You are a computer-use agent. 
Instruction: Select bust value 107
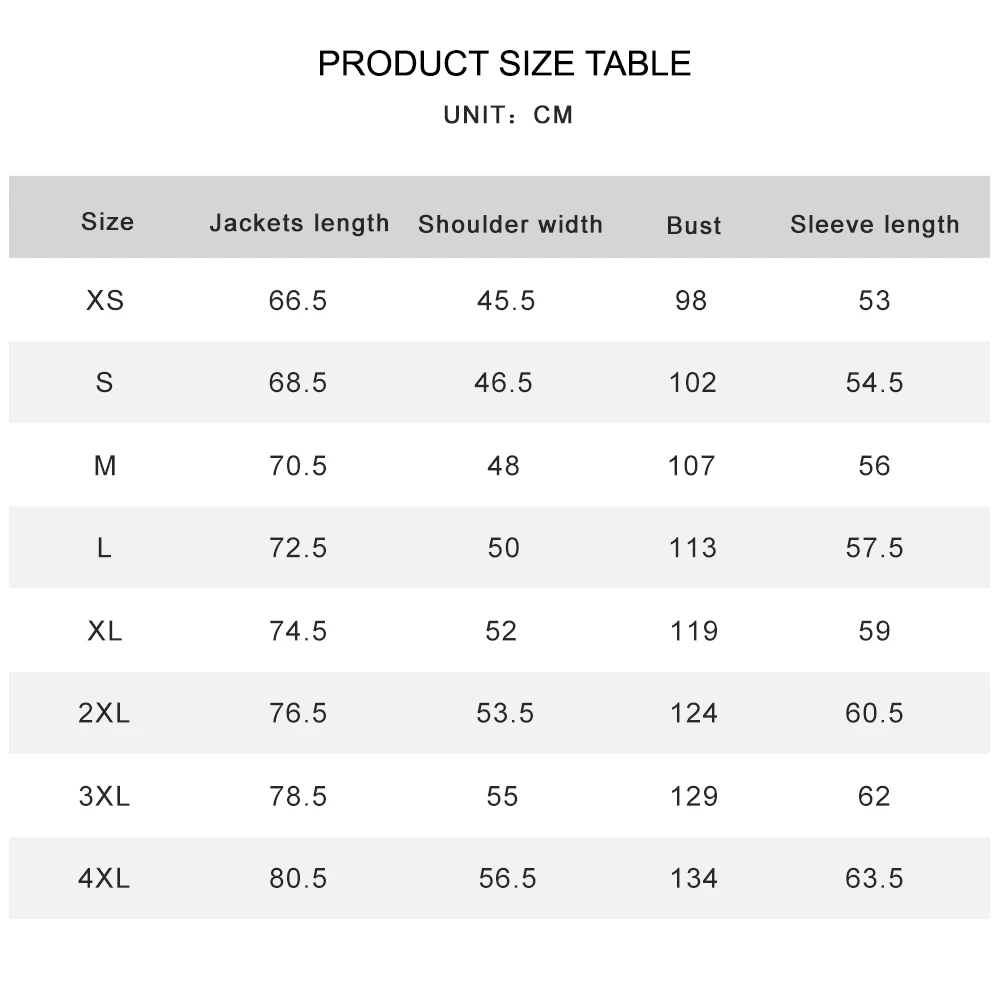click(x=692, y=466)
